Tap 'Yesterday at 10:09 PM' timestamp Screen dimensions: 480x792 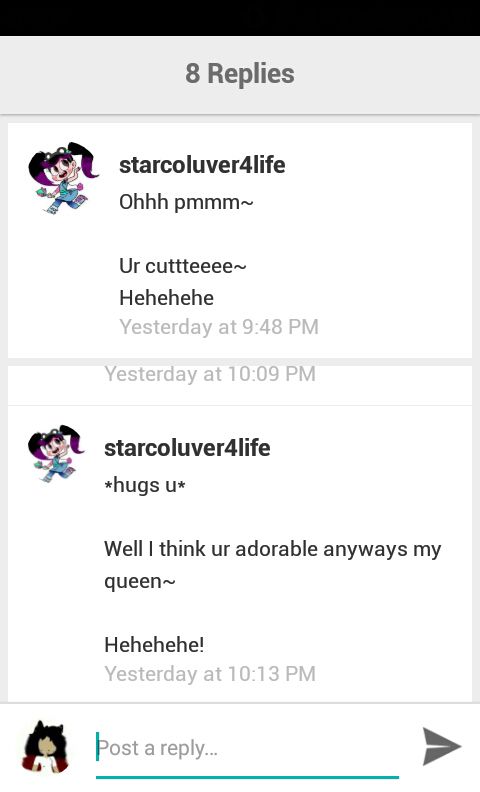pos(210,374)
